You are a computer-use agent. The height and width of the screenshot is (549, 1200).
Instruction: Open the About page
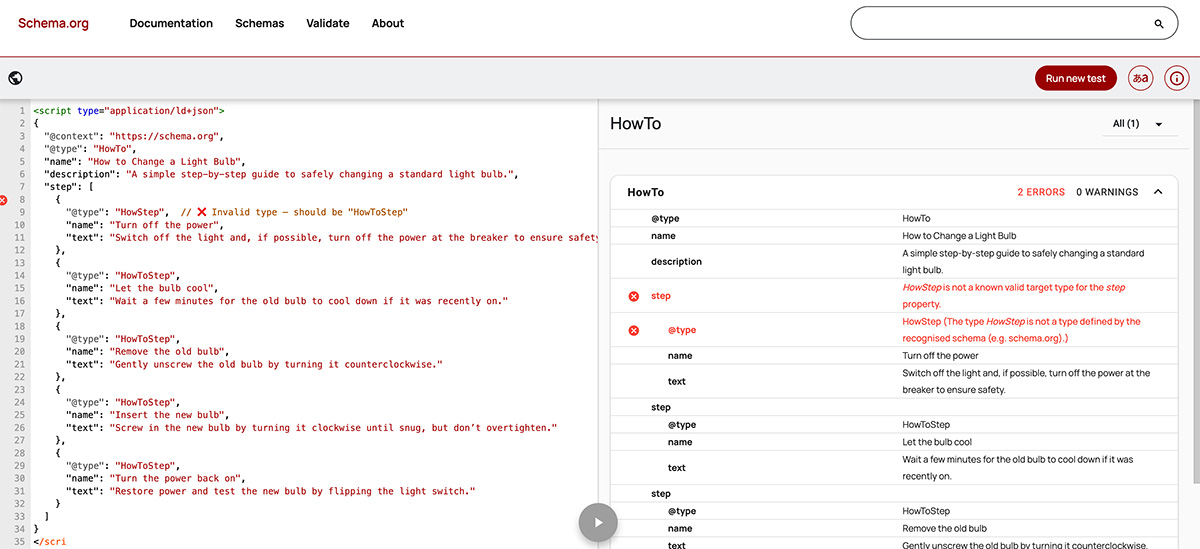point(388,23)
